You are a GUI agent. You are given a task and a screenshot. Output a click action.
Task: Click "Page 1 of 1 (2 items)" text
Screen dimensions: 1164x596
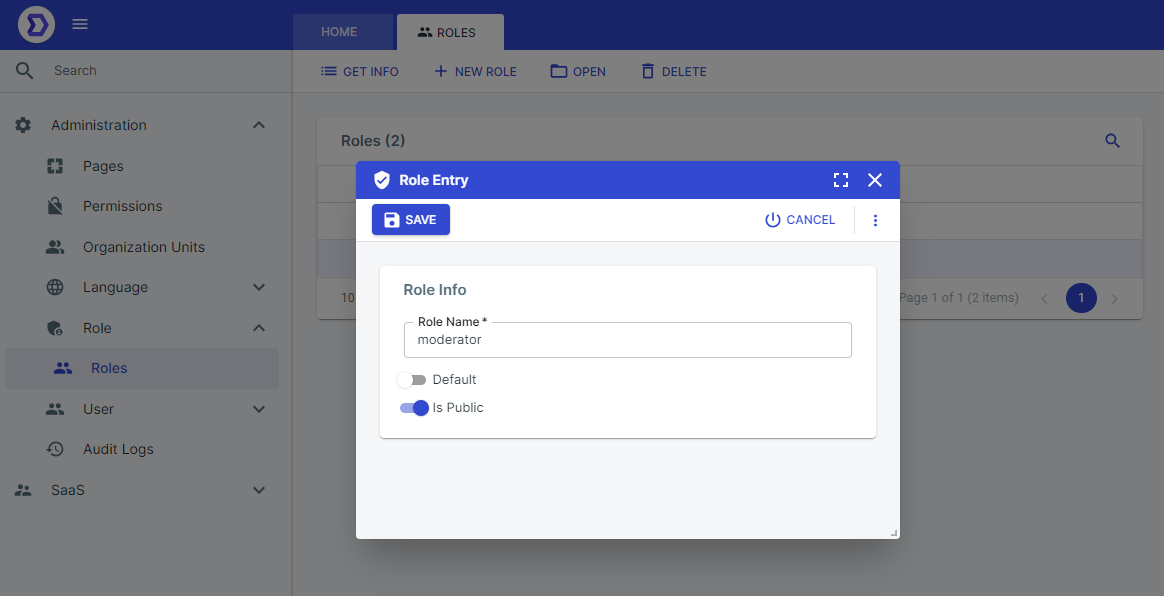pyautogui.click(x=958, y=298)
